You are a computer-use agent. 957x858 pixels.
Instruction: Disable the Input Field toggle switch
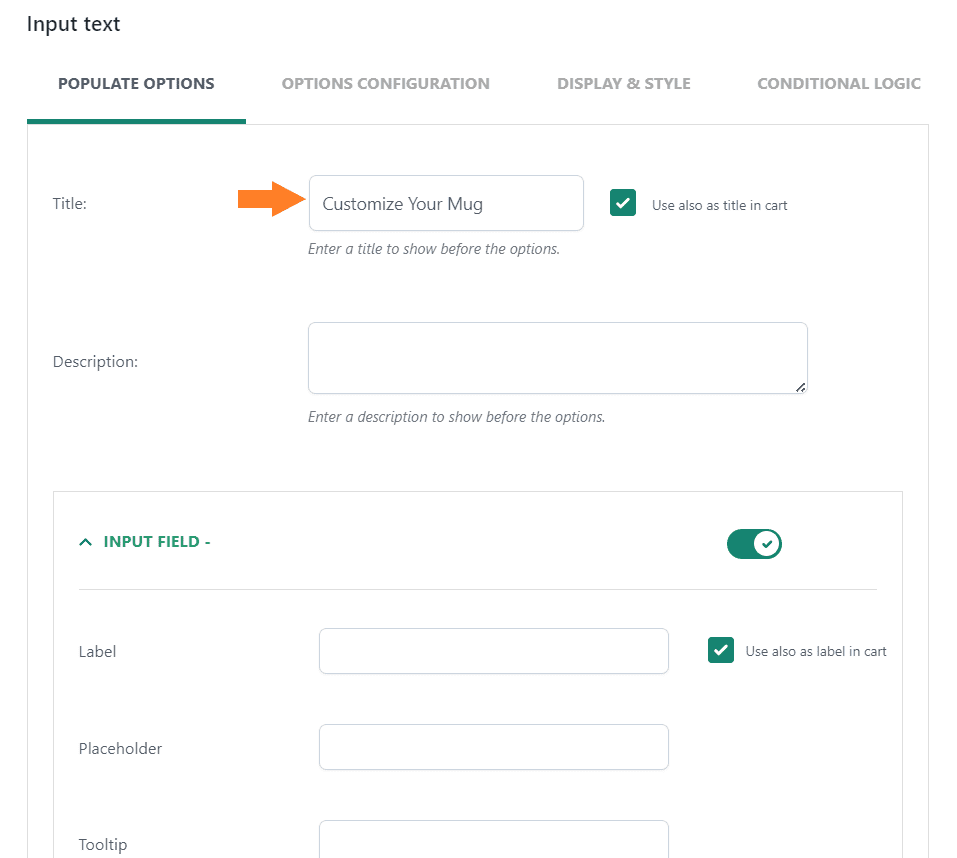(754, 544)
